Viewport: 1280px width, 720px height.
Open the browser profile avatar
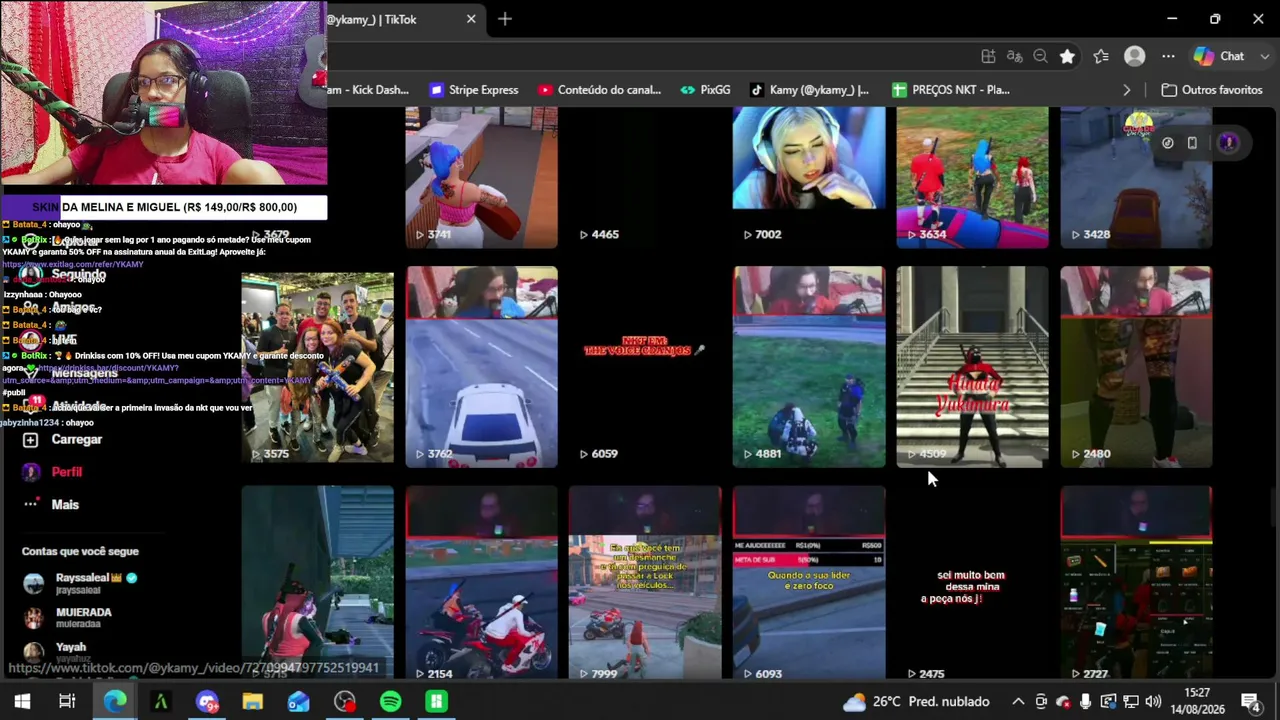1134,57
